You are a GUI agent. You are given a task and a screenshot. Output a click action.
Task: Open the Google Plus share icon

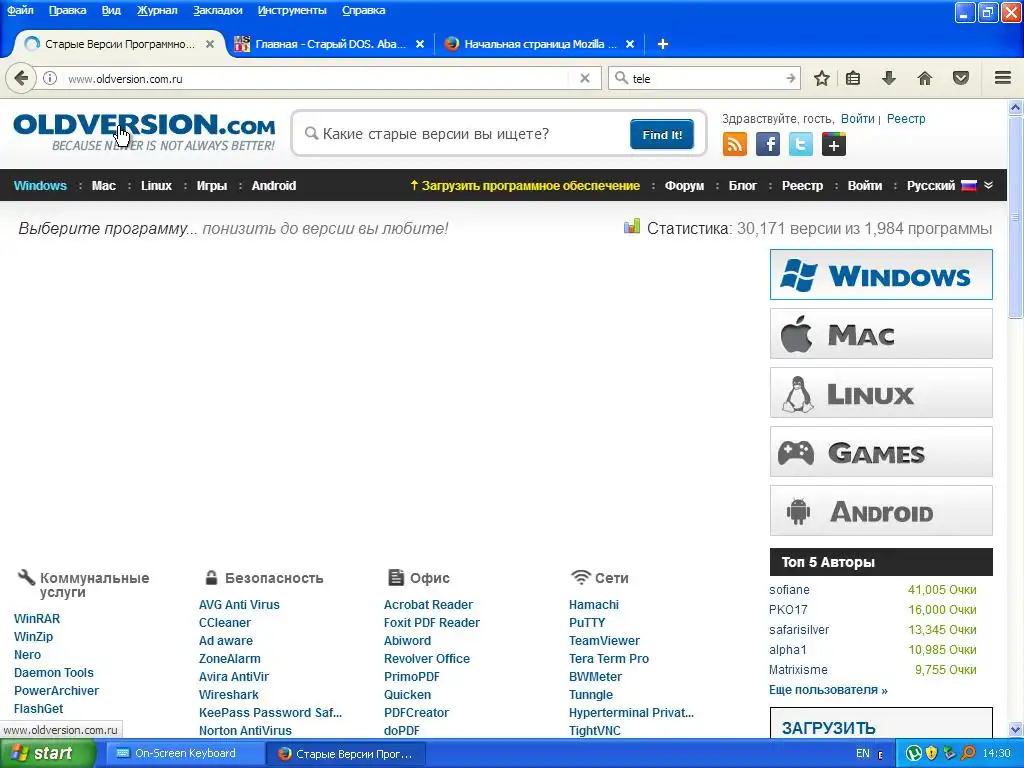click(833, 144)
